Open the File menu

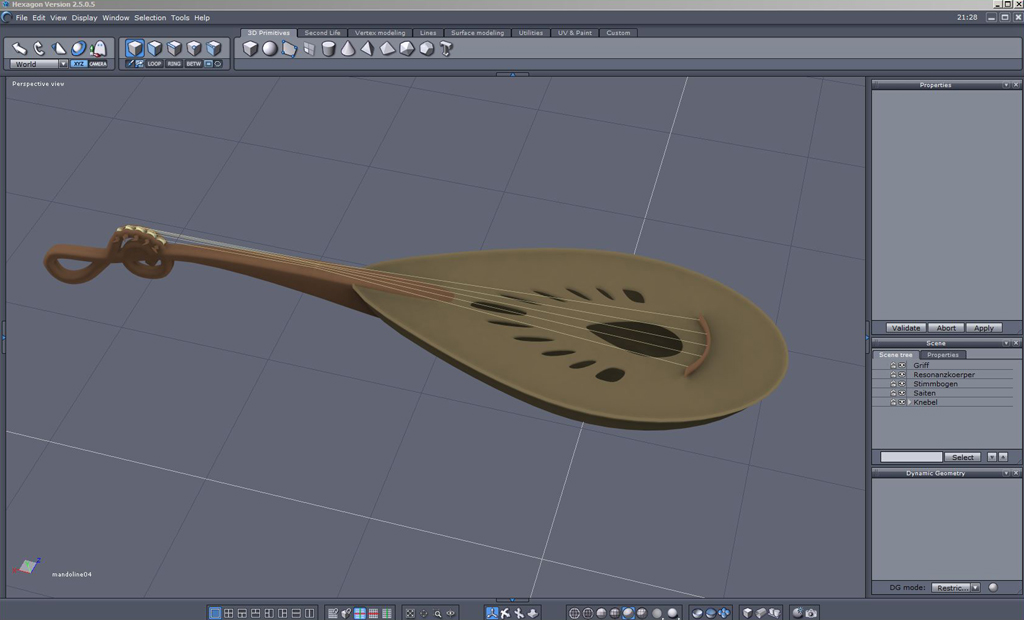tap(22, 18)
